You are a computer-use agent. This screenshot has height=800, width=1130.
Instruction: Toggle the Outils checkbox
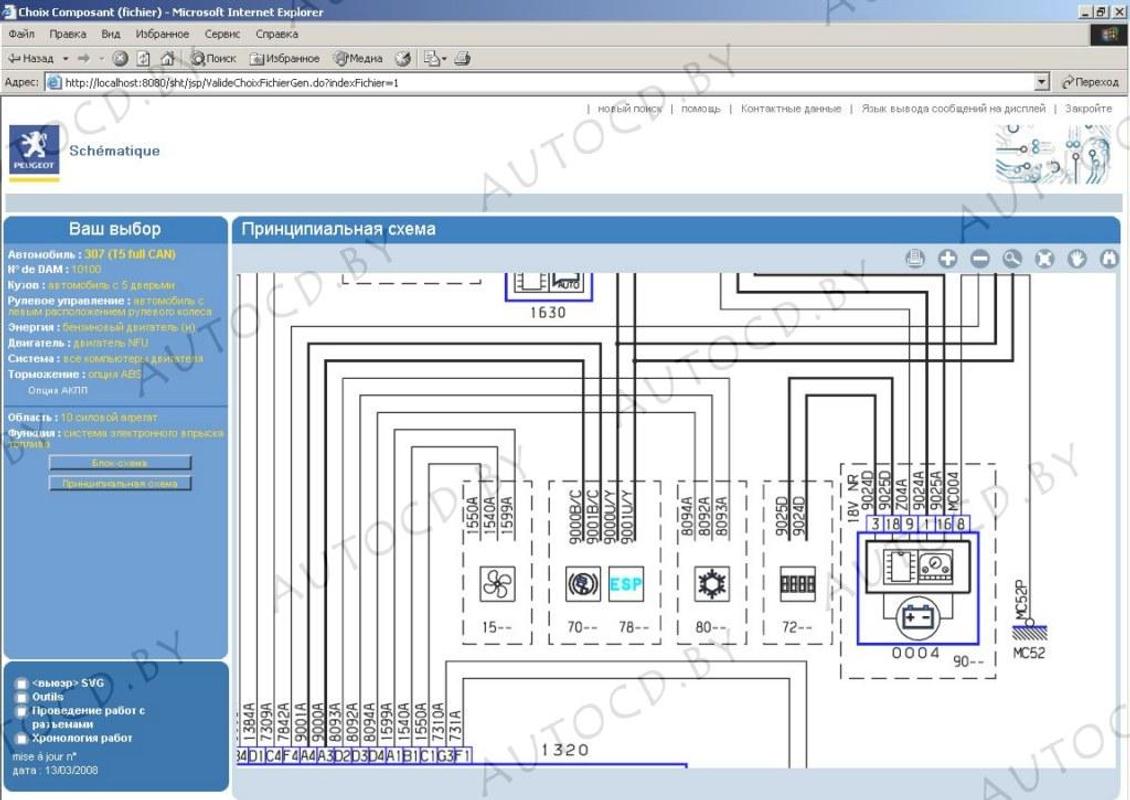[22, 697]
